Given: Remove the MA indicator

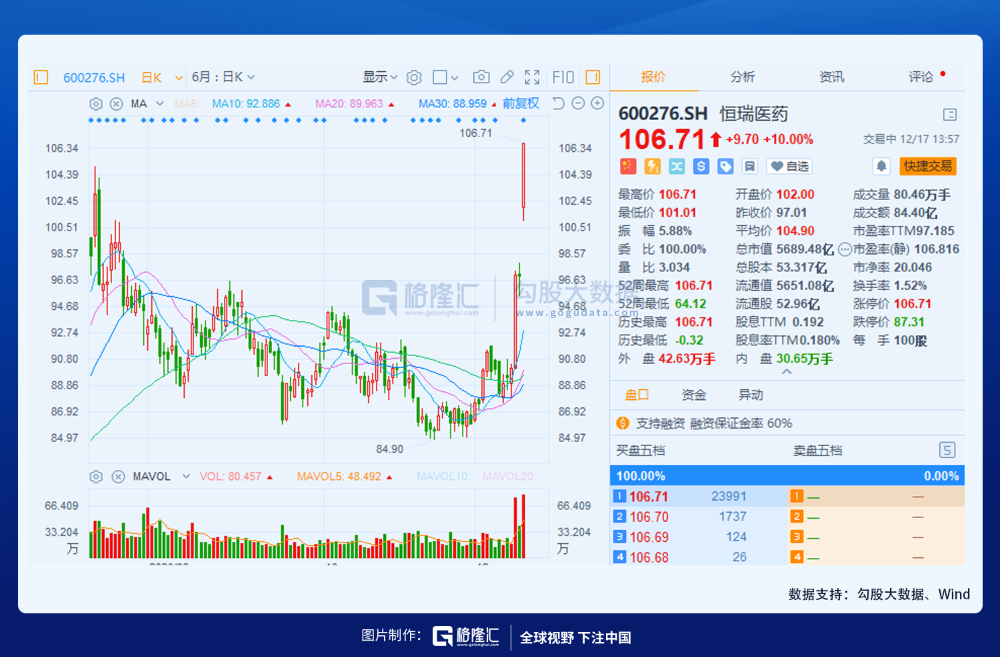Looking at the screenshot, I should (116, 104).
